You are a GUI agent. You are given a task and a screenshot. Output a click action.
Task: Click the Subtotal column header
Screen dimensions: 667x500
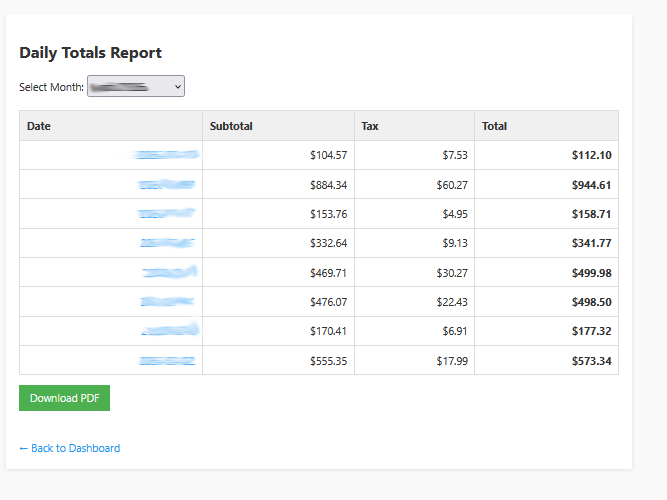point(231,126)
